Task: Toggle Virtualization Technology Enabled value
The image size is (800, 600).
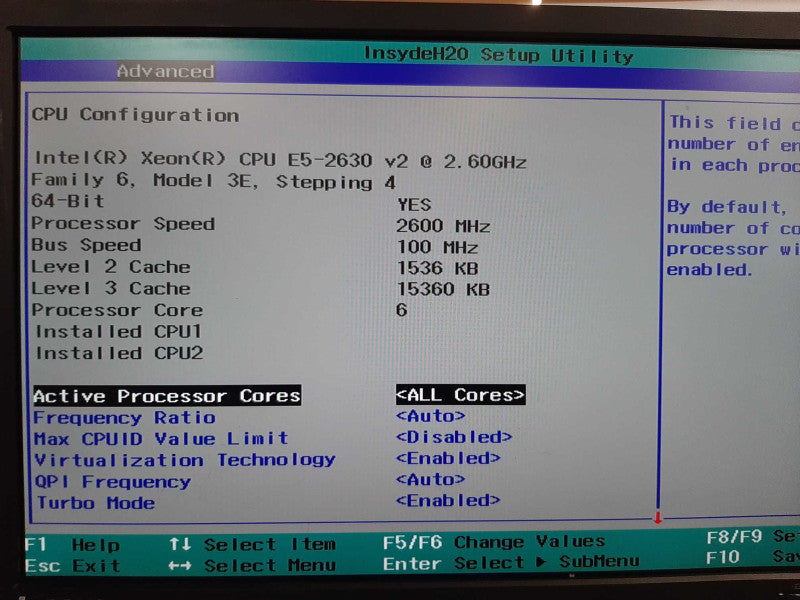Action: pyautogui.click(x=448, y=458)
